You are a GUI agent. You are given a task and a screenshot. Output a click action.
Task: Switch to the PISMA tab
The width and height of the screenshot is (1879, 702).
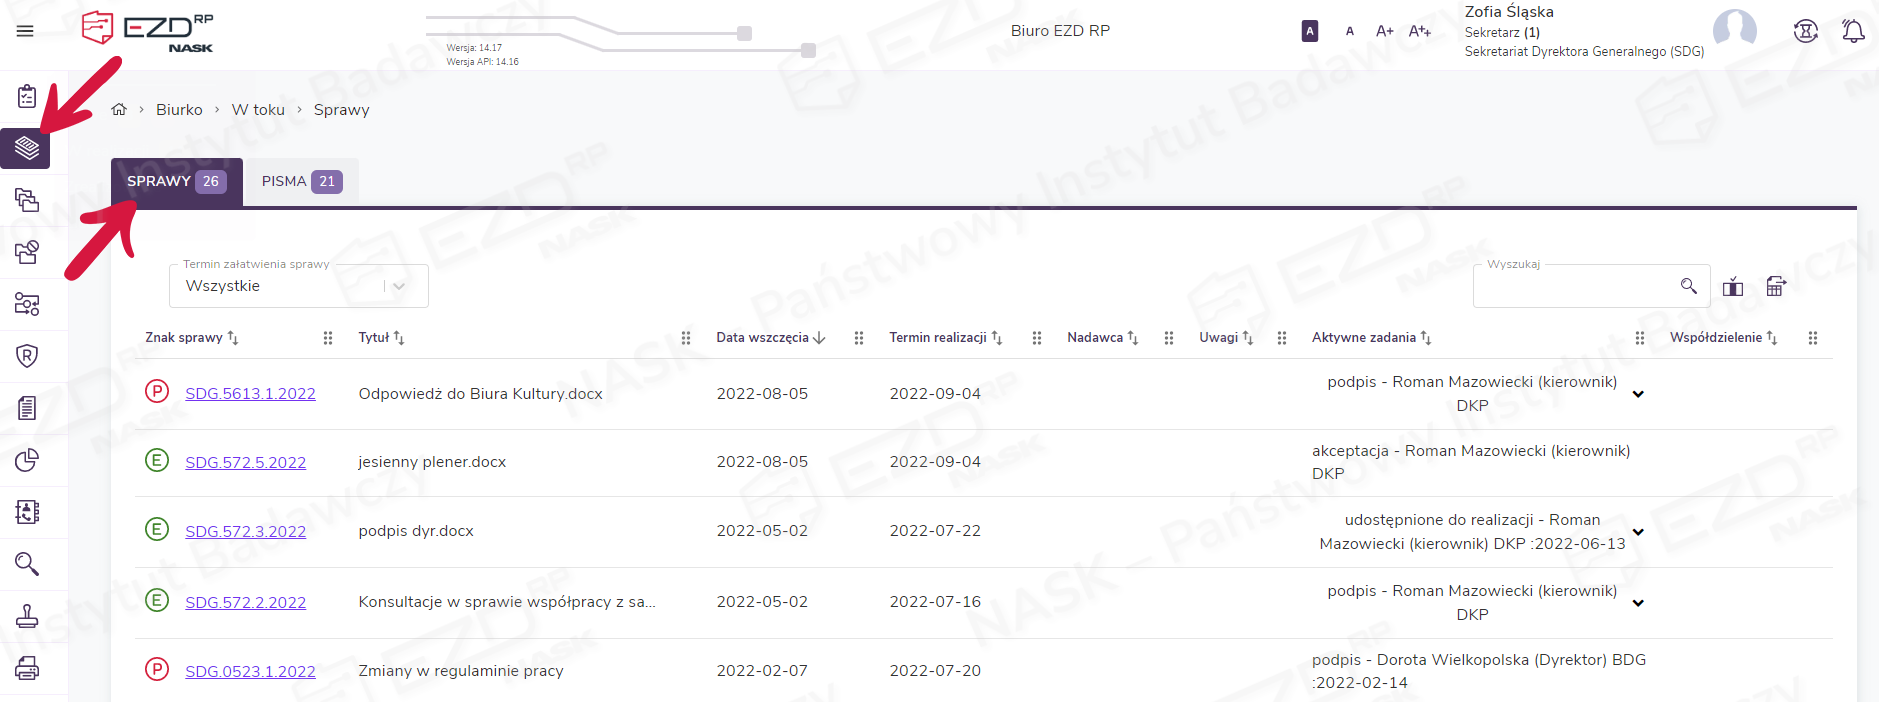301,182
